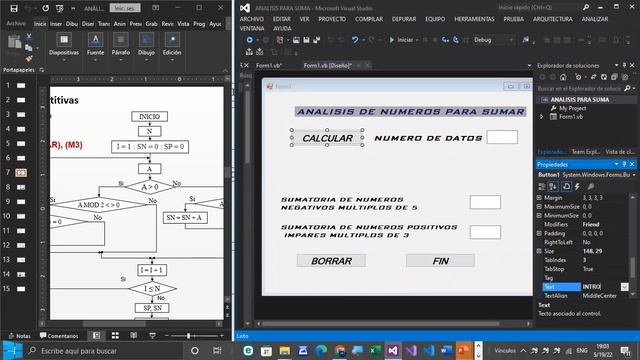Open the HERRAMIENTAS menu in Visual Studio
The image size is (640, 360).
(x=474, y=19)
